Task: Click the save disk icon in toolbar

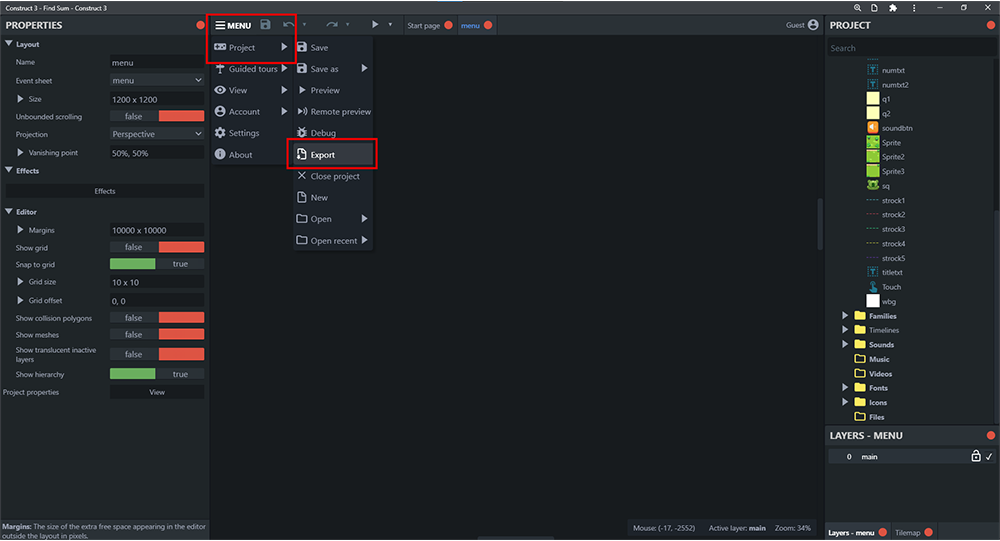Action: point(265,25)
